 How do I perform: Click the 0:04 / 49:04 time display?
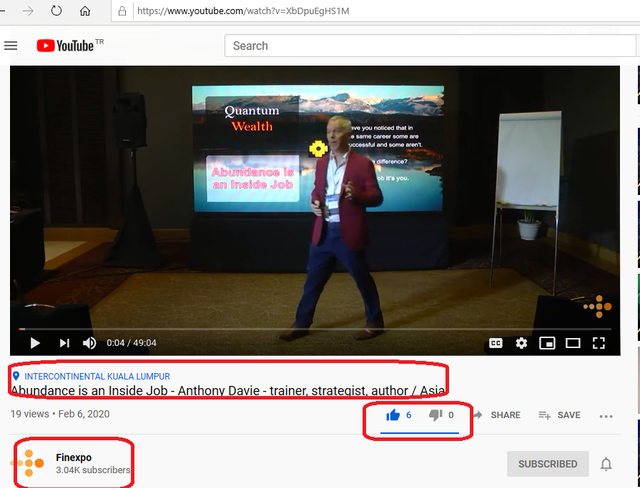click(x=131, y=343)
